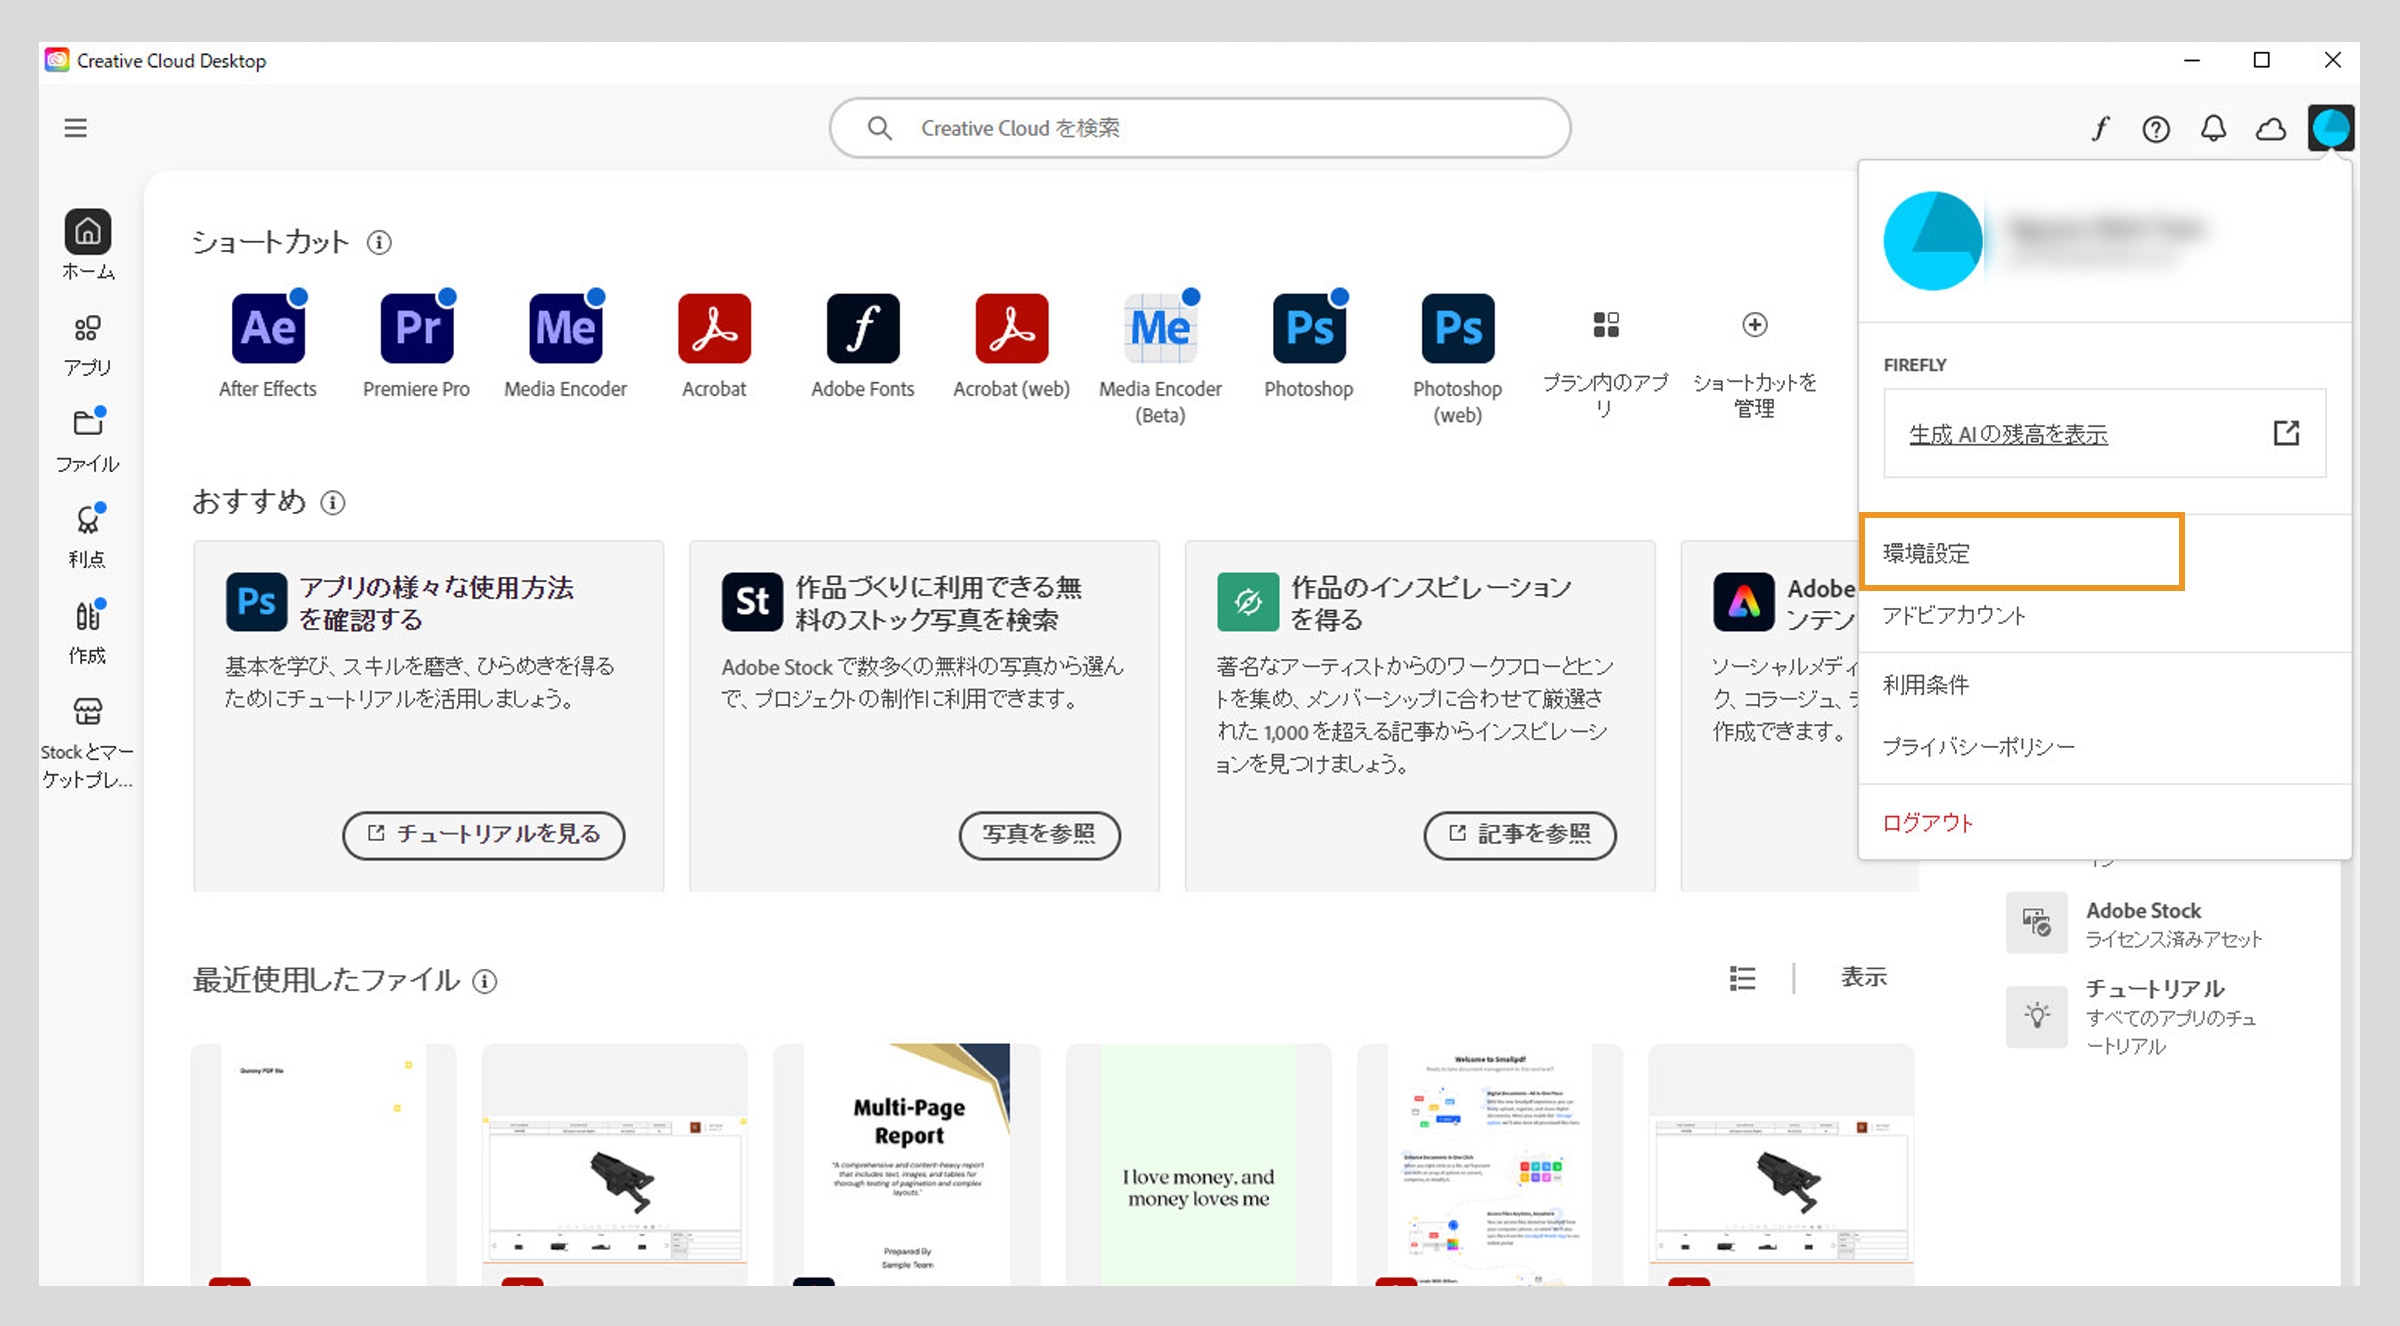Open After Effects from shortcuts
This screenshot has height=1326, width=2400.
coord(267,327)
